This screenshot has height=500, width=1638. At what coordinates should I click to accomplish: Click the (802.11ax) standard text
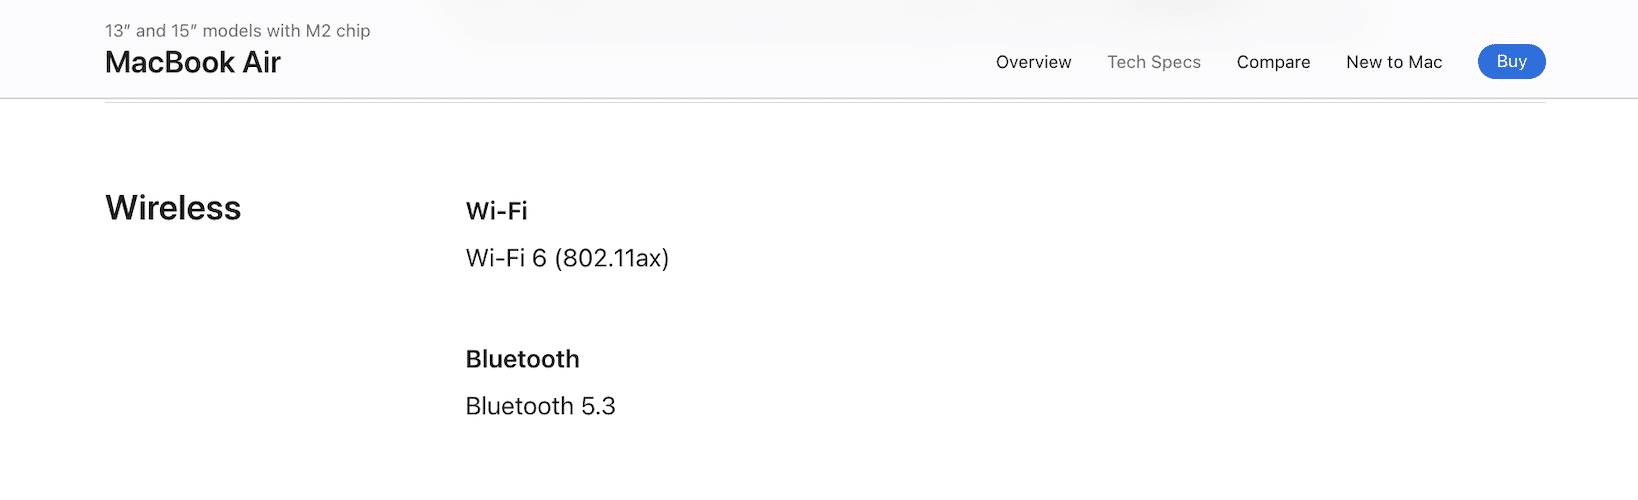[611, 258]
